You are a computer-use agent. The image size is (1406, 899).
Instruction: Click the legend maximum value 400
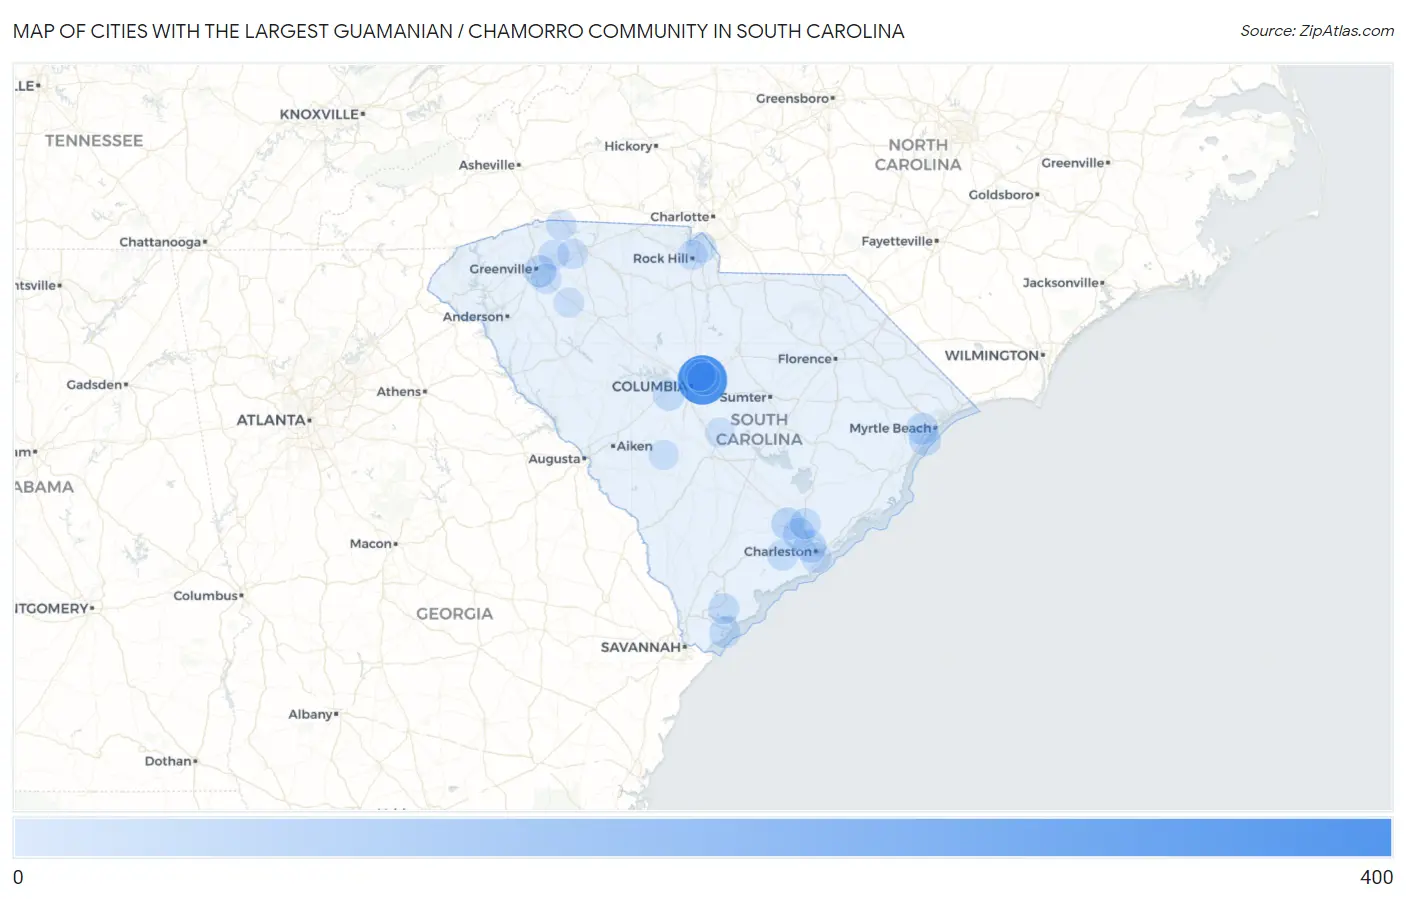[1376, 877]
